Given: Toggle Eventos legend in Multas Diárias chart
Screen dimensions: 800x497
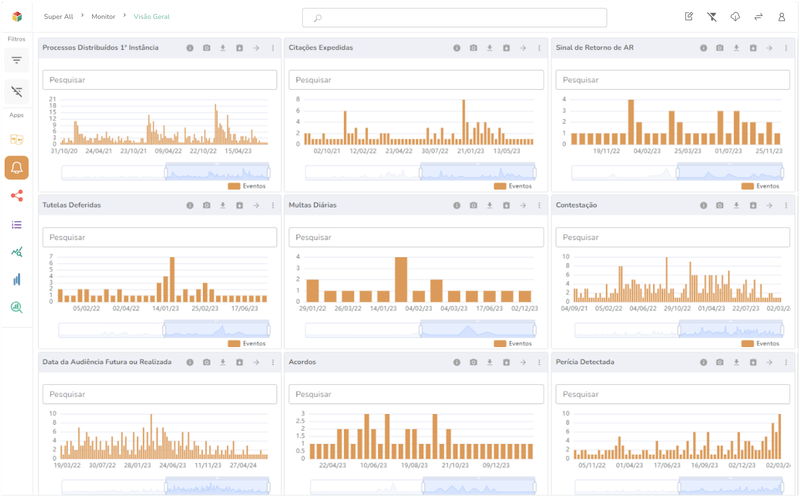Looking at the screenshot, I should (x=512, y=343).
